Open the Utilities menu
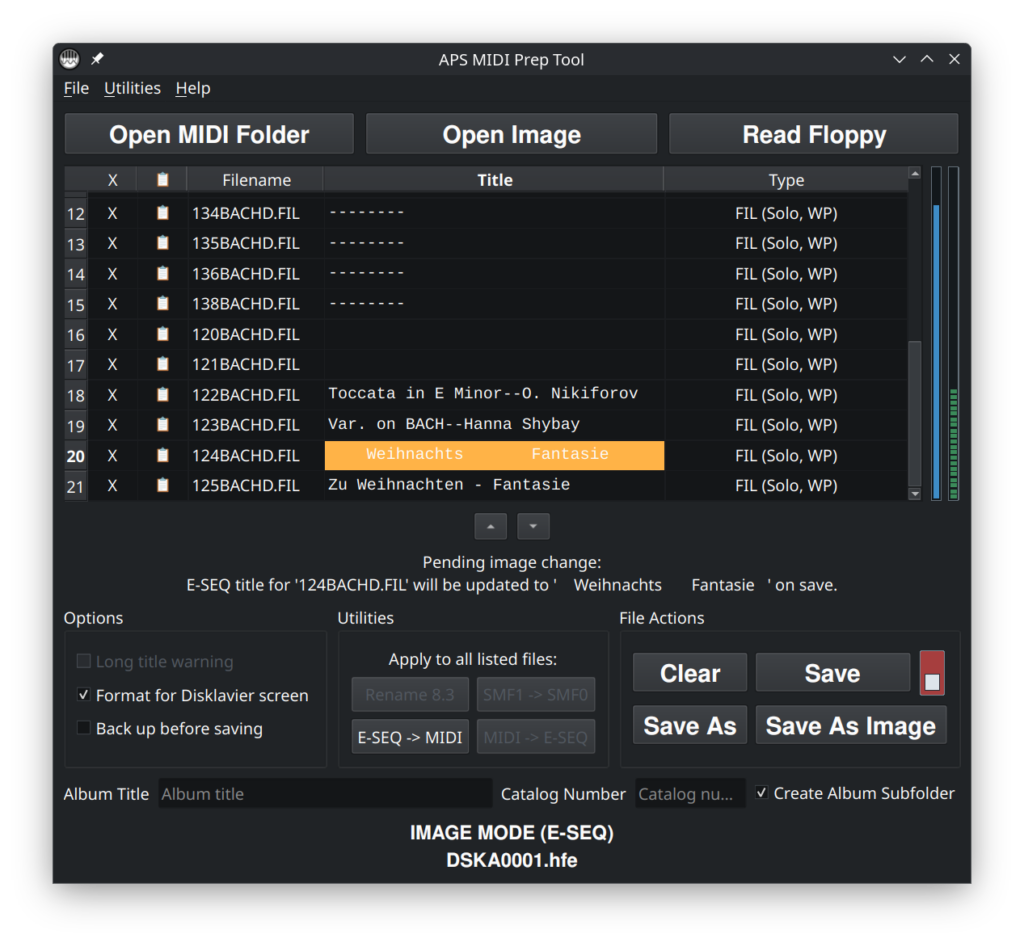Screen dimensions: 1024x946 132,88
